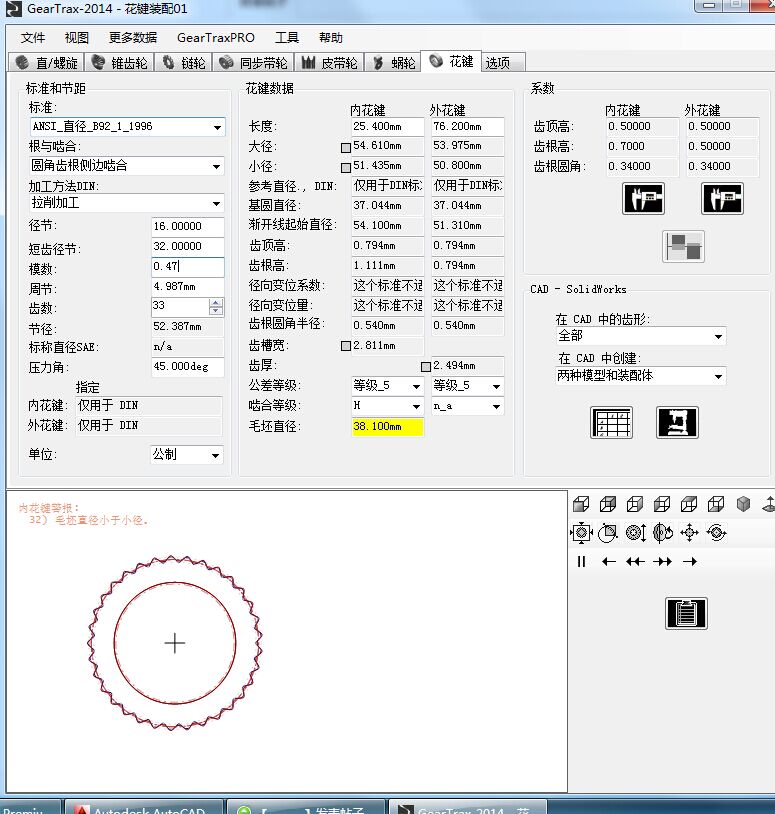Click the rotate view icon
The image size is (775, 814).
[x=662, y=533]
